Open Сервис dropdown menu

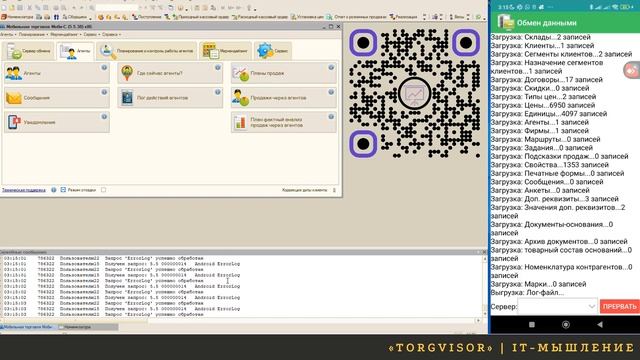pos(91,35)
